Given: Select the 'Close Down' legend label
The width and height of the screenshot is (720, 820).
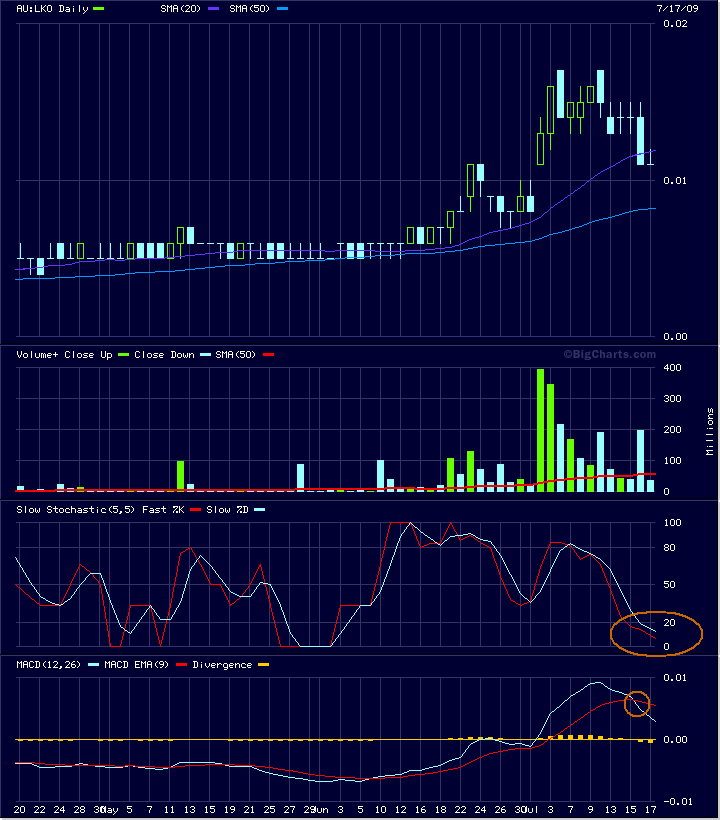Looking at the screenshot, I should [164, 355].
